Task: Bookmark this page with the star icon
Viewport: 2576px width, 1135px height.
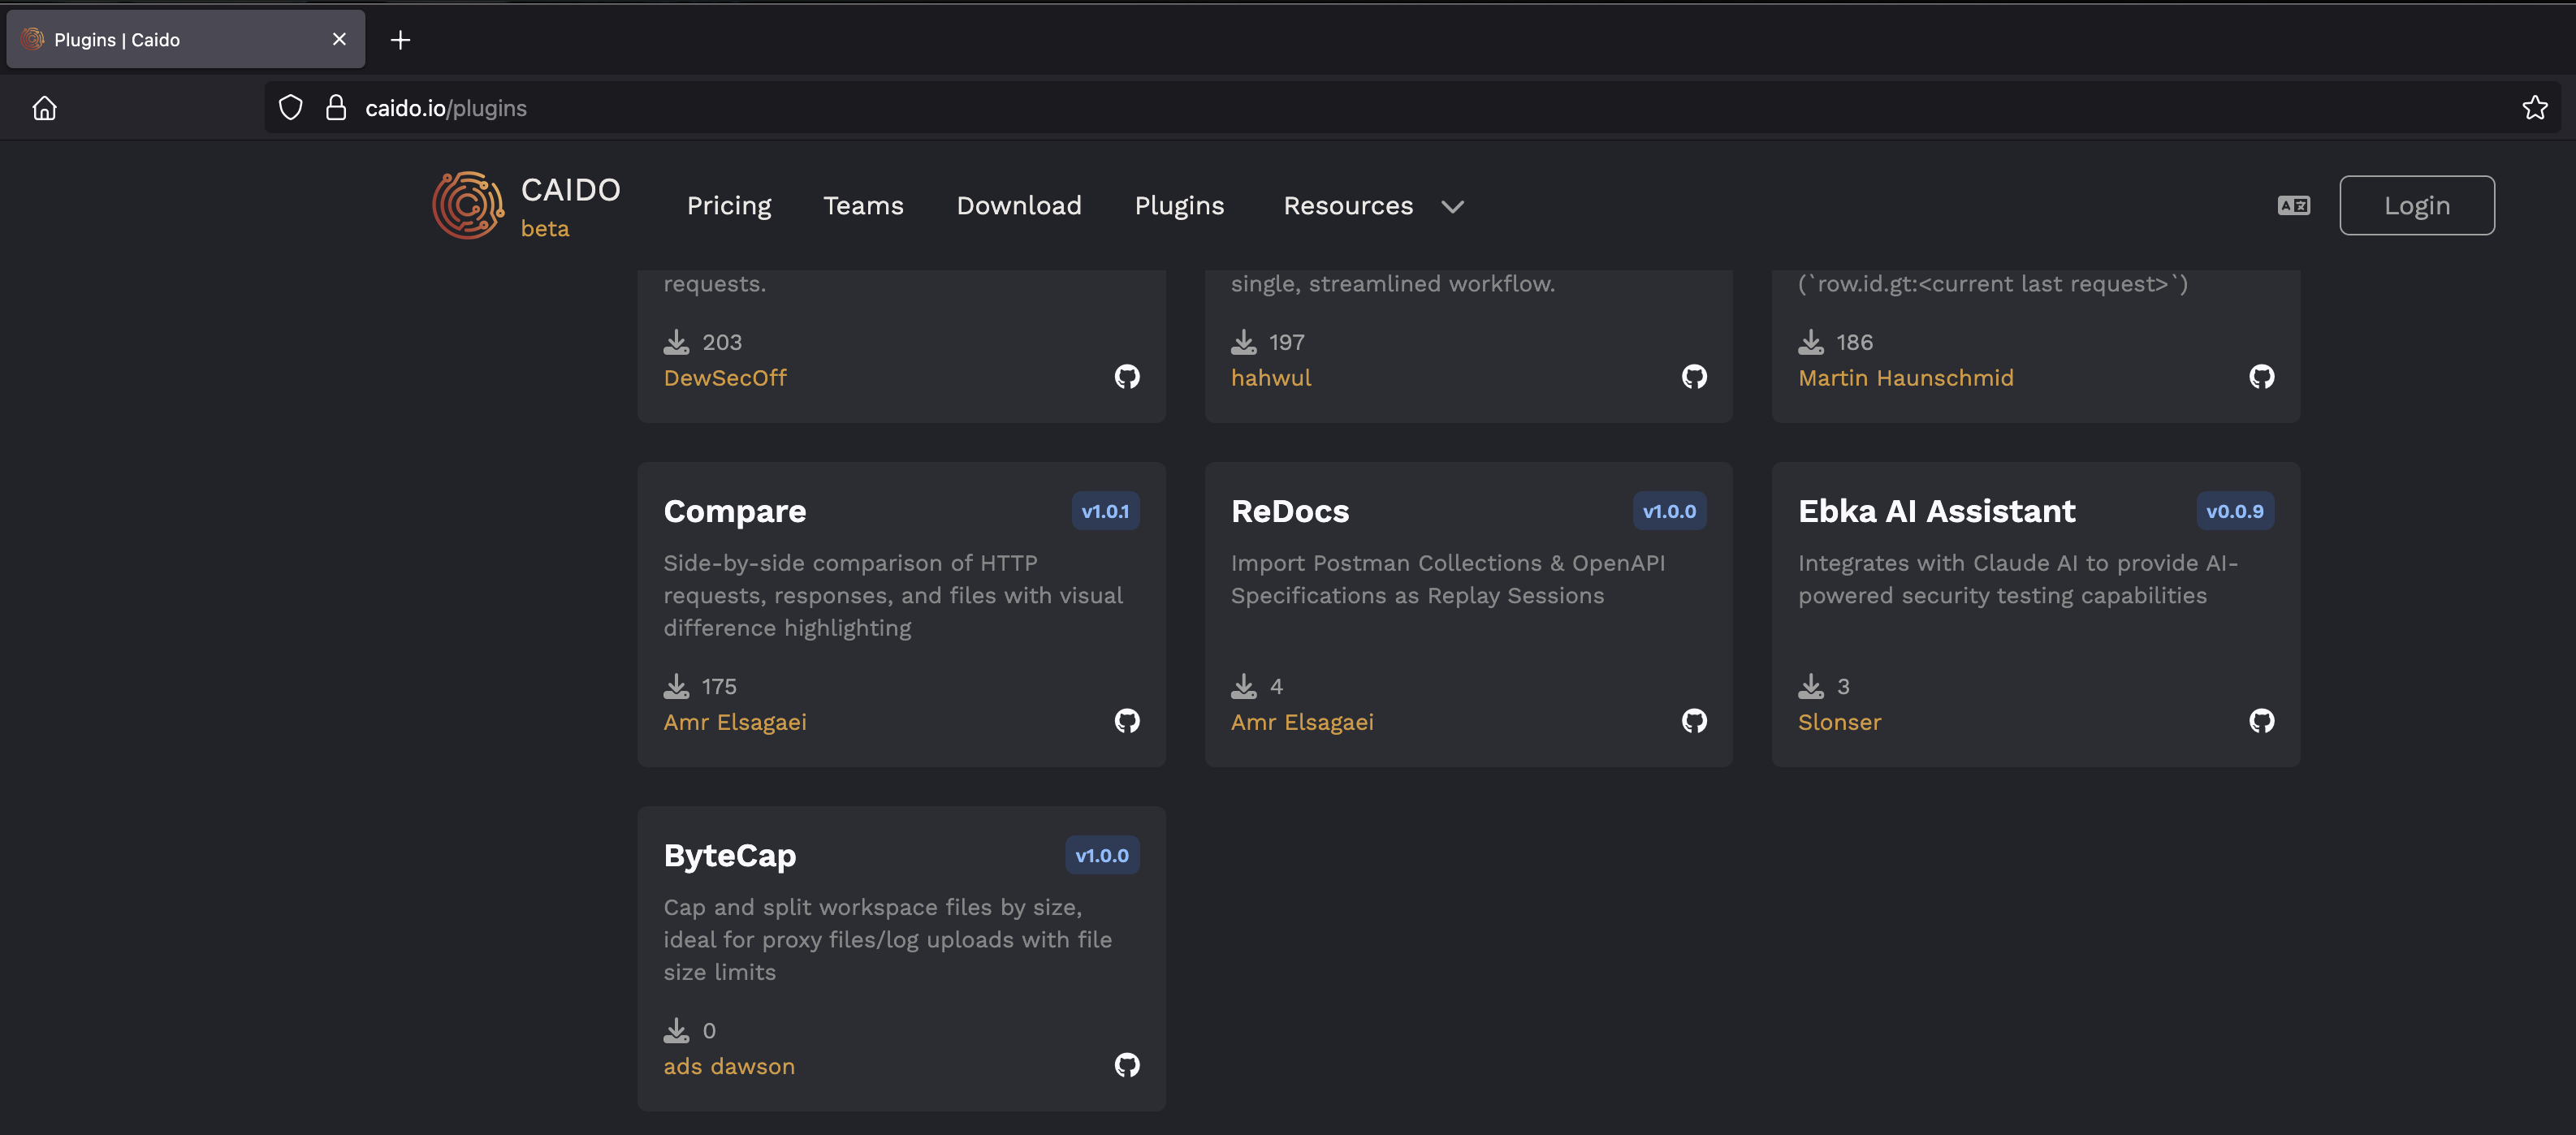Action: pyautogui.click(x=2534, y=108)
